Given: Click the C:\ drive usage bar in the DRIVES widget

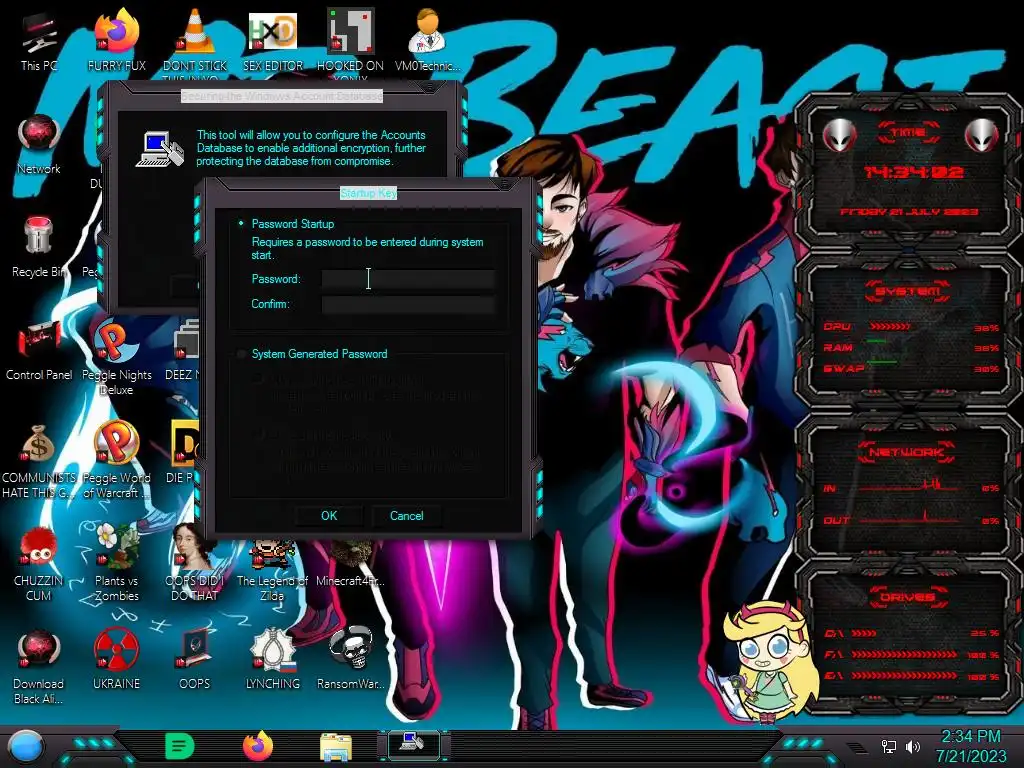Looking at the screenshot, I should [x=863, y=633].
